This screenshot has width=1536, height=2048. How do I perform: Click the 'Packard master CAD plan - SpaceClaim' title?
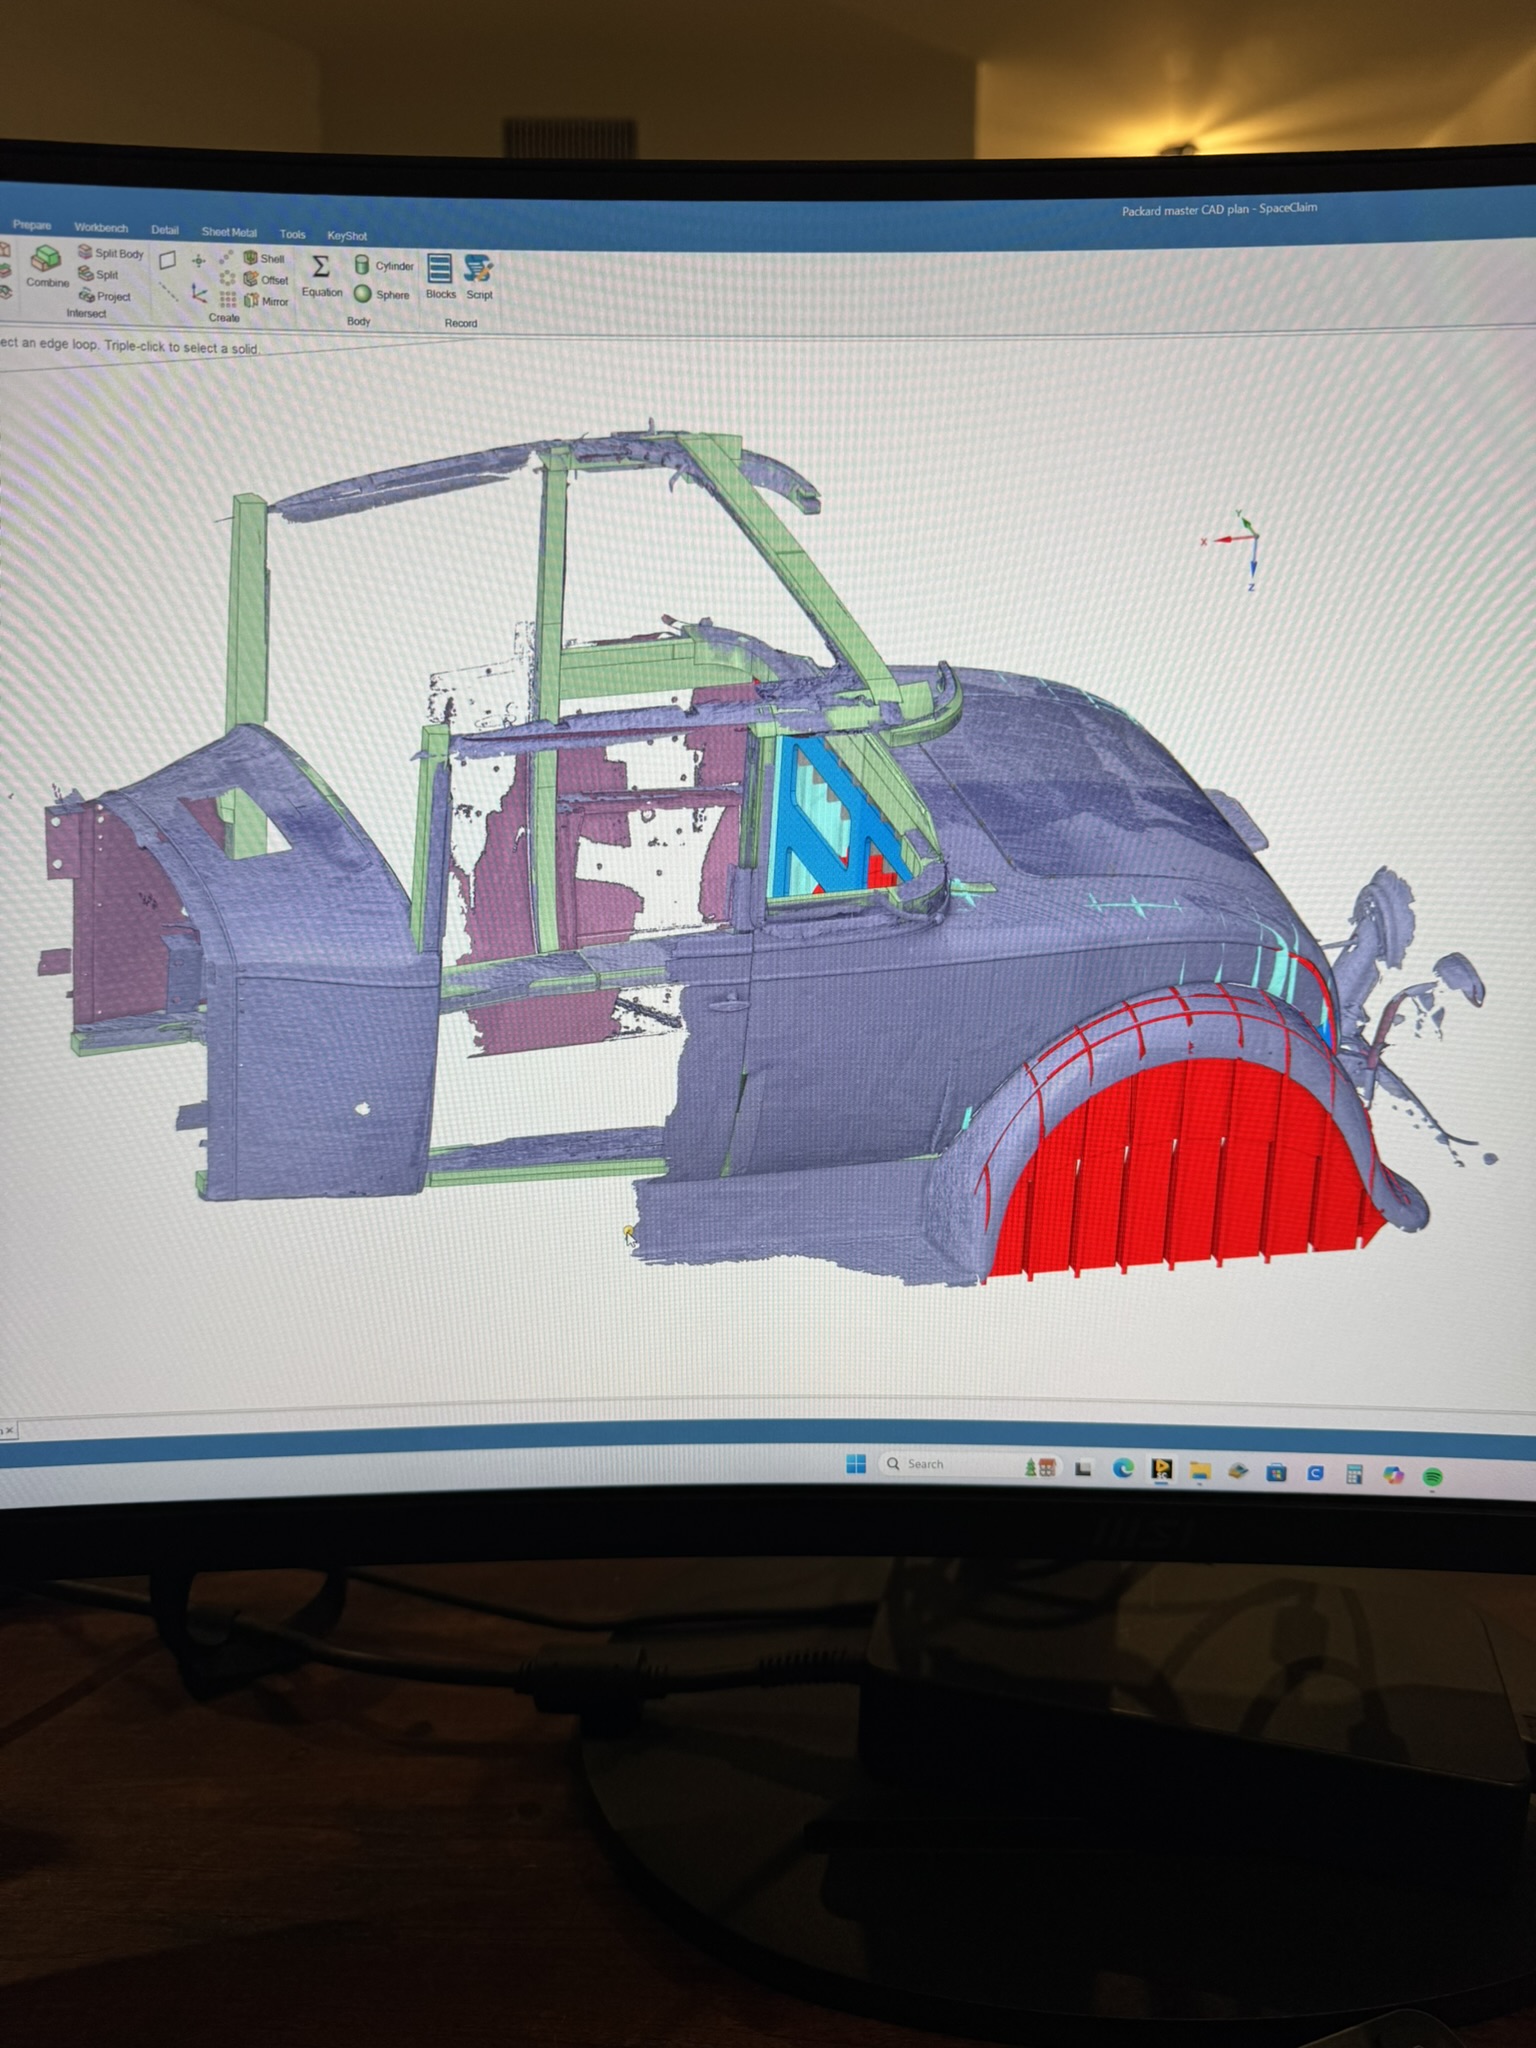point(1219,209)
